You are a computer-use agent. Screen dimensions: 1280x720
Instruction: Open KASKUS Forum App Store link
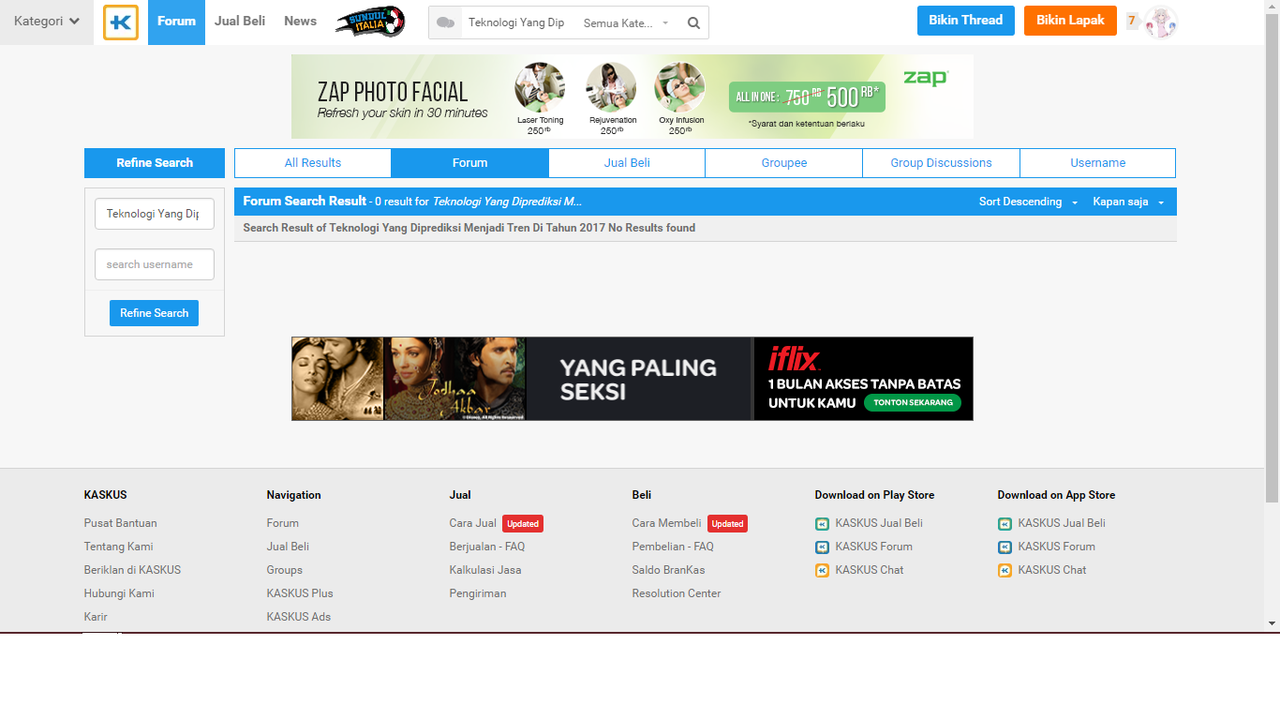(x=1056, y=547)
